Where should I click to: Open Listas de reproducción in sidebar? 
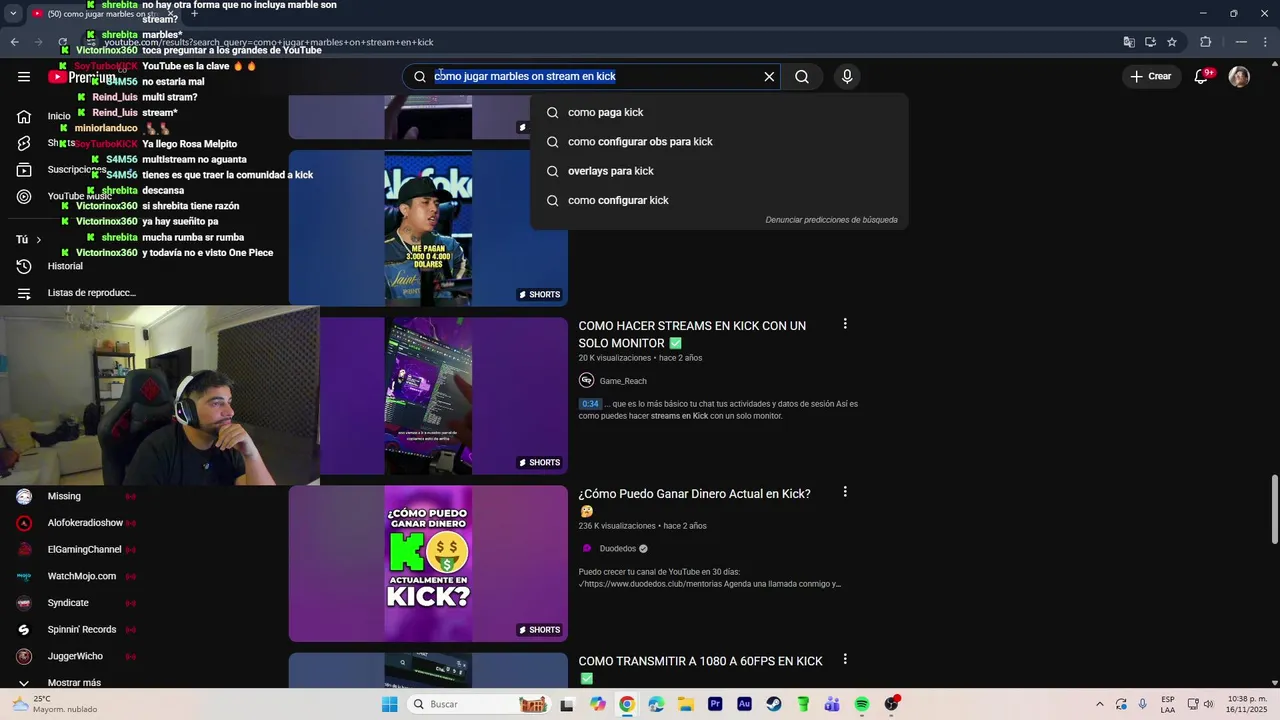[91, 293]
